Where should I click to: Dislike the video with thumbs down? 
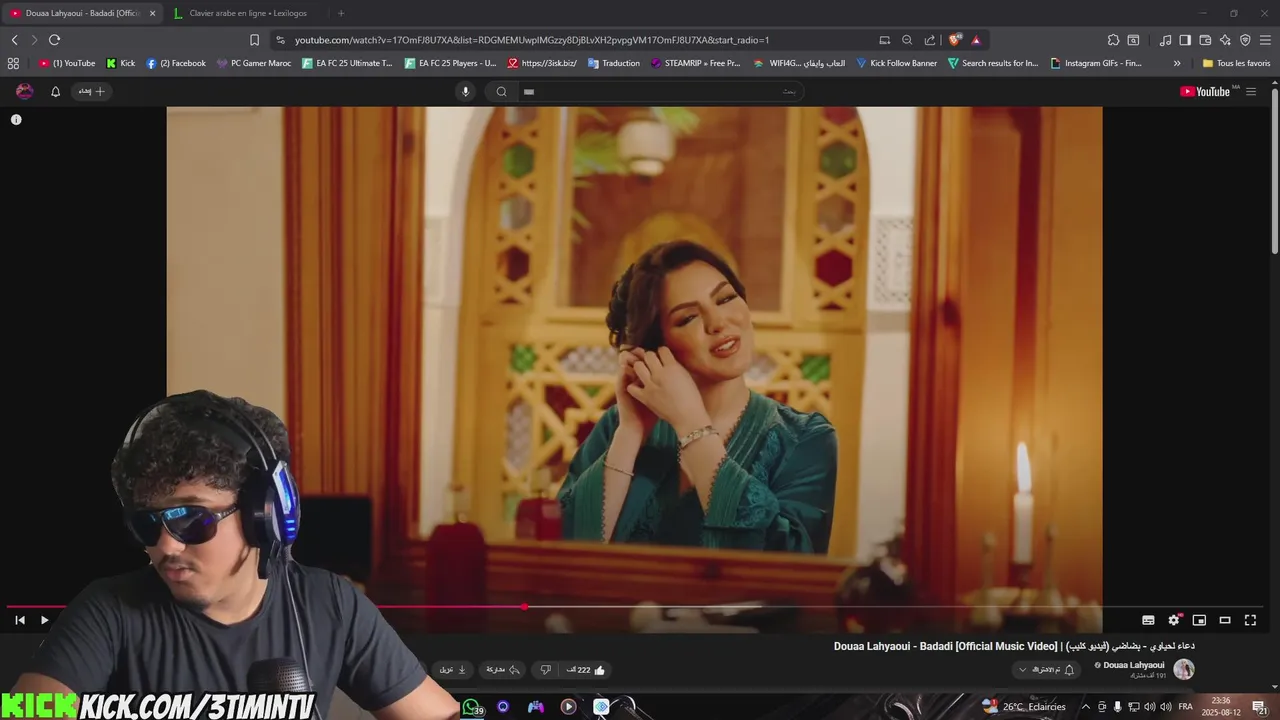point(546,670)
